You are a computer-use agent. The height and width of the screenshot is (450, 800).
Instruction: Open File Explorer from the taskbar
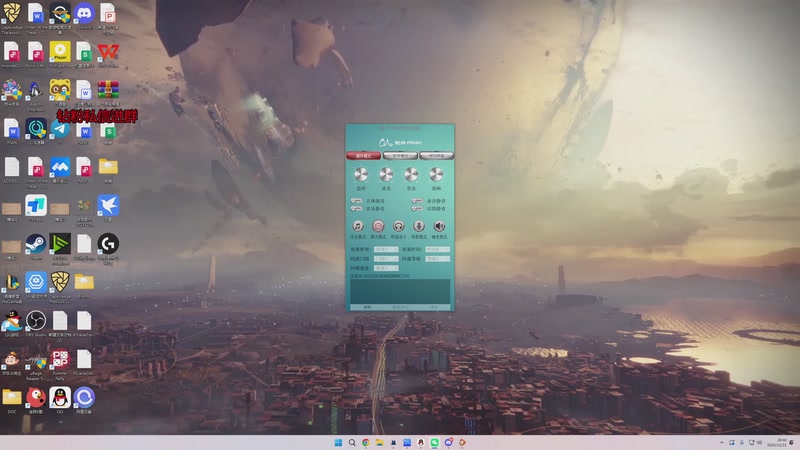pos(380,442)
